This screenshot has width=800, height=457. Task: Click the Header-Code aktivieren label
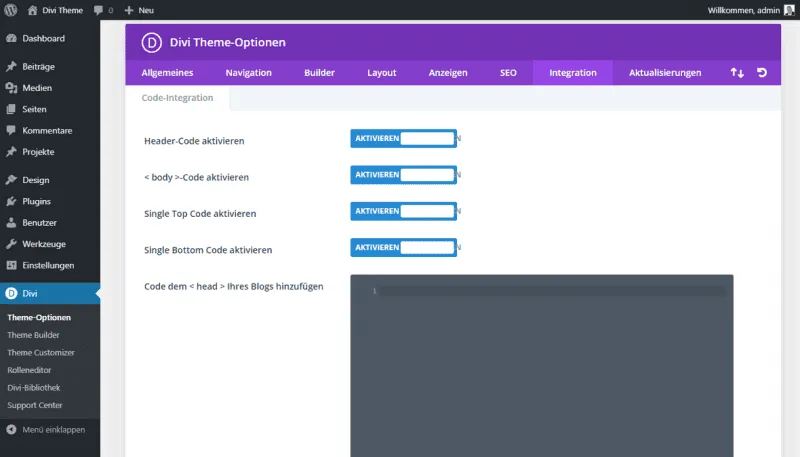pos(194,141)
